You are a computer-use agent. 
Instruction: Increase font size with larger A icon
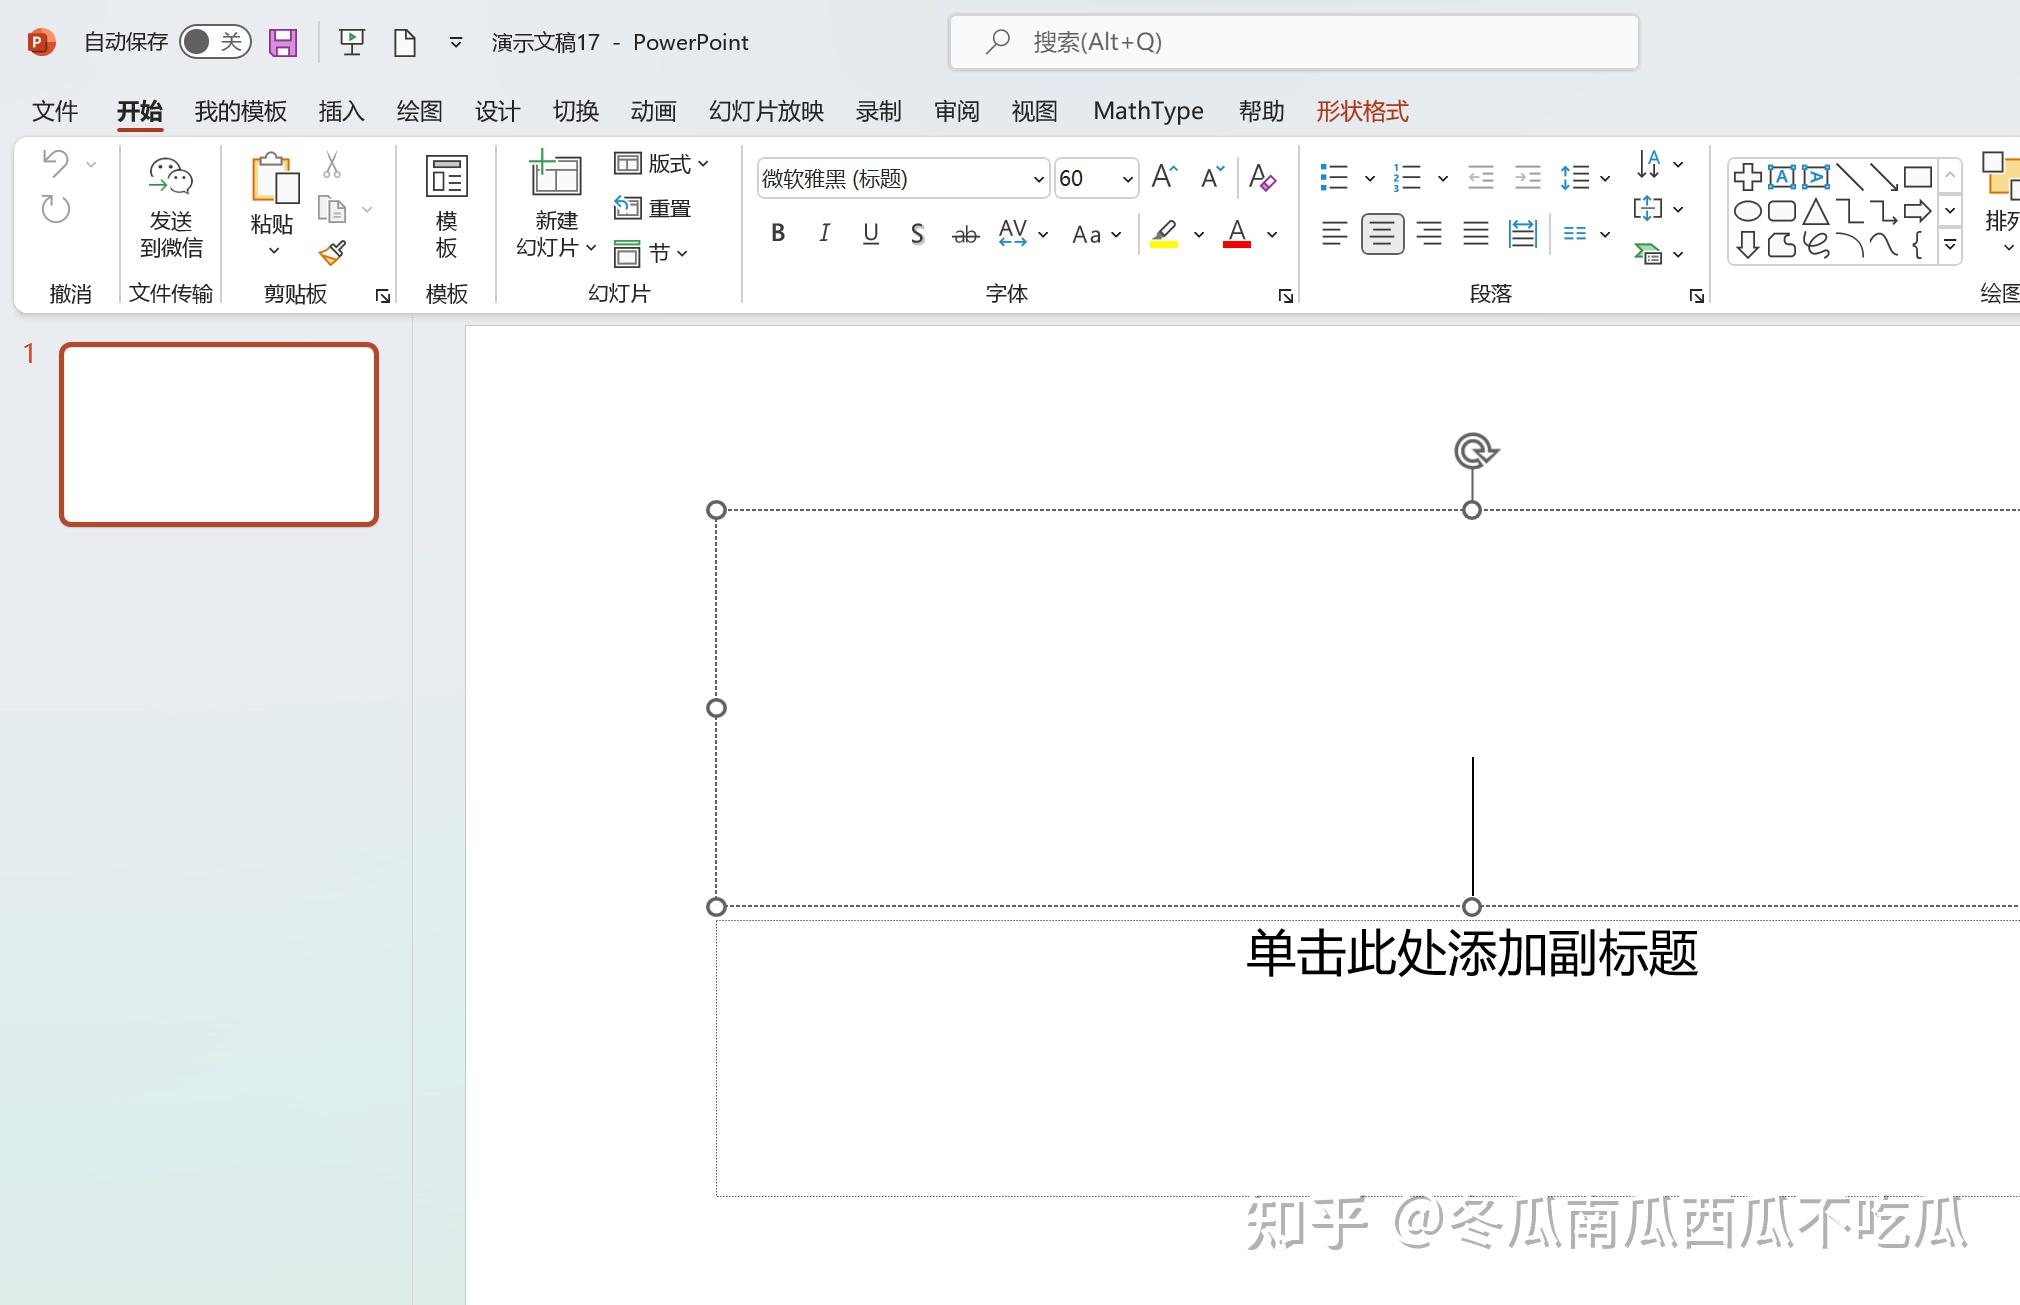(1165, 178)
